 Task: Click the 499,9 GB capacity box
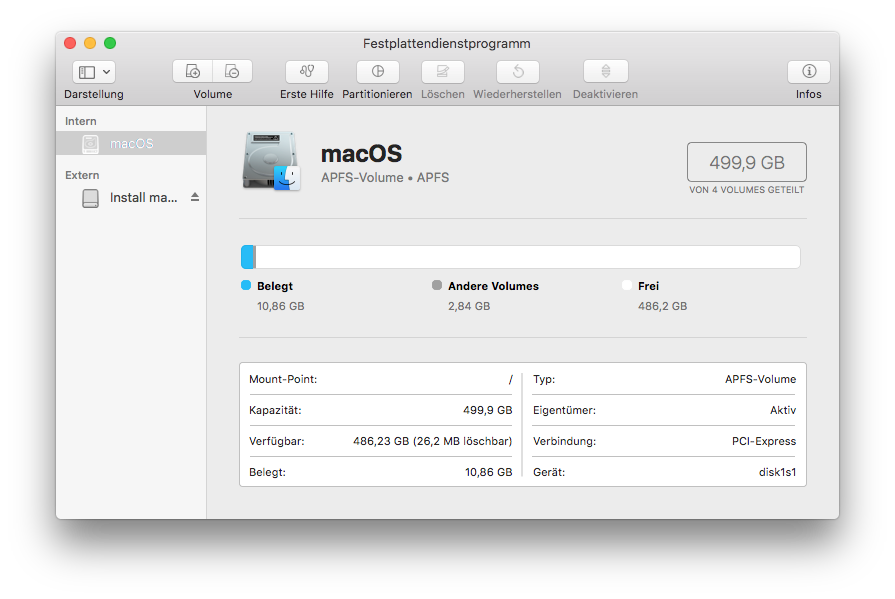746,162
